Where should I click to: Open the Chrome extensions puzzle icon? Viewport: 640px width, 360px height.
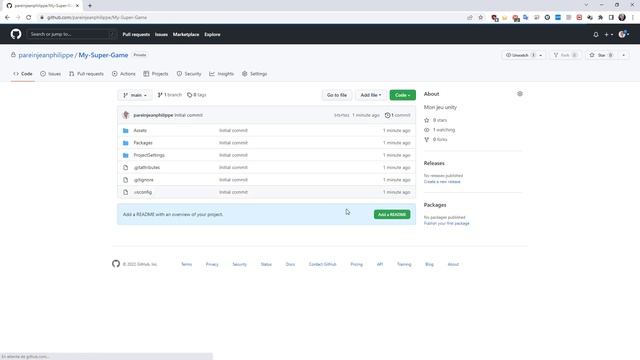point(600,18)
